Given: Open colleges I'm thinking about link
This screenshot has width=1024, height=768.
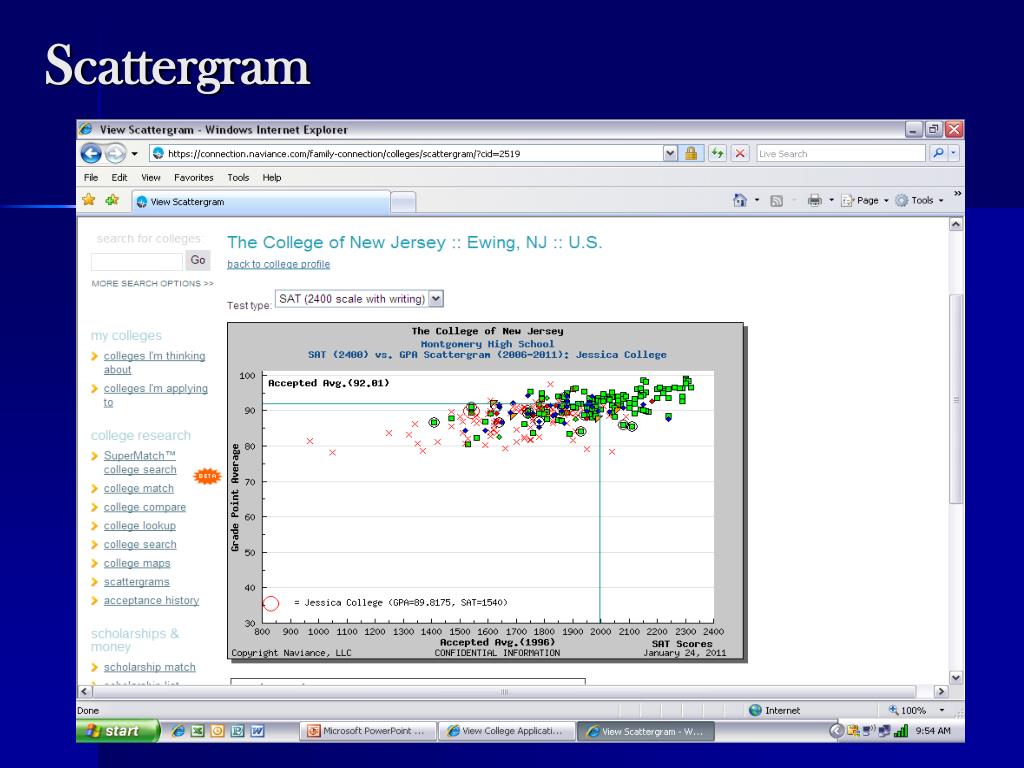Looking at the screenshot, I should 154,362.
